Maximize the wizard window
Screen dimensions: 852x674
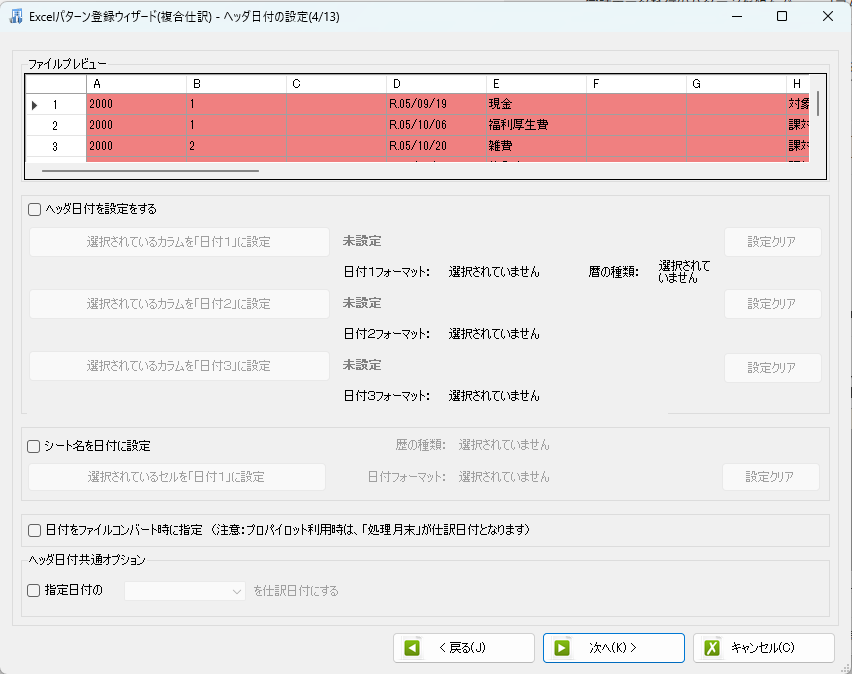pos(782,17)
